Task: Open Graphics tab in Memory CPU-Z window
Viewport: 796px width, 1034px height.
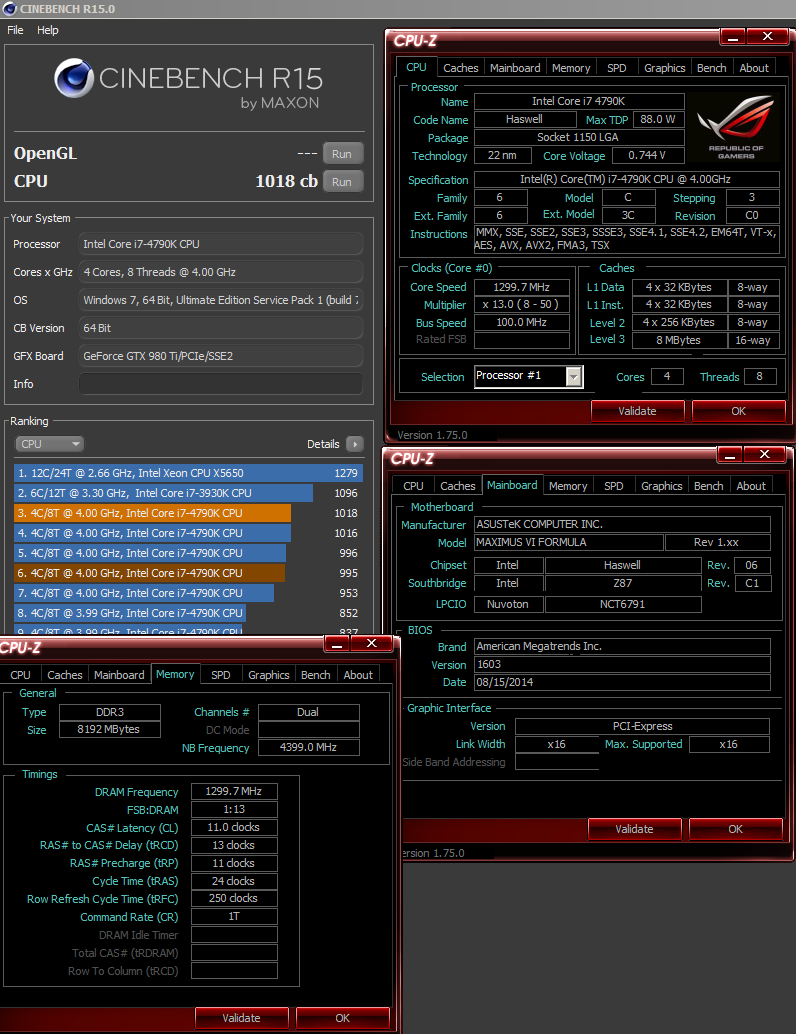Action: [x=269, y=675]
